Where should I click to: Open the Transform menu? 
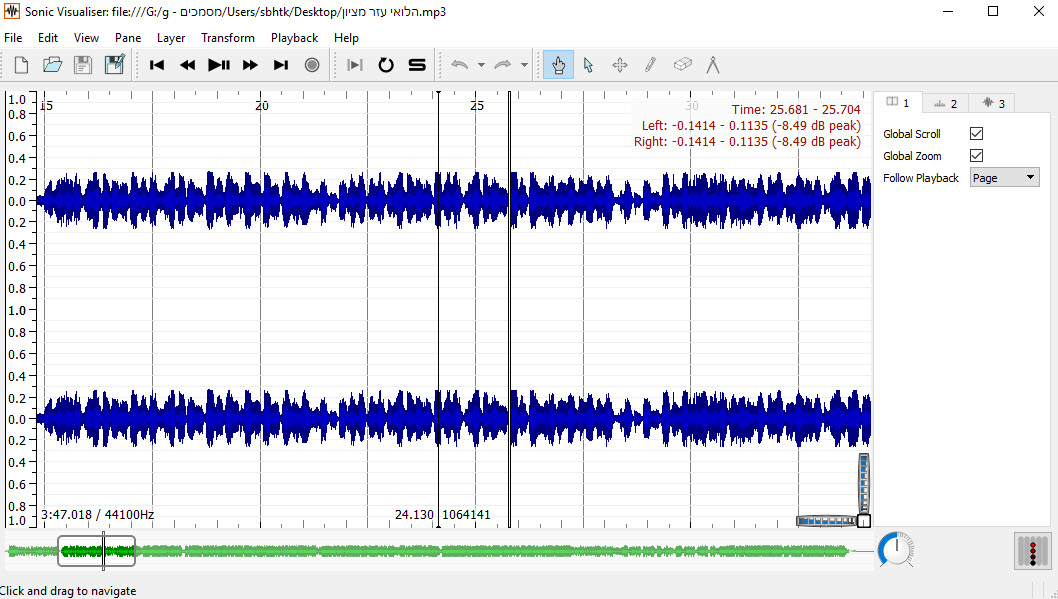[227, 38]
